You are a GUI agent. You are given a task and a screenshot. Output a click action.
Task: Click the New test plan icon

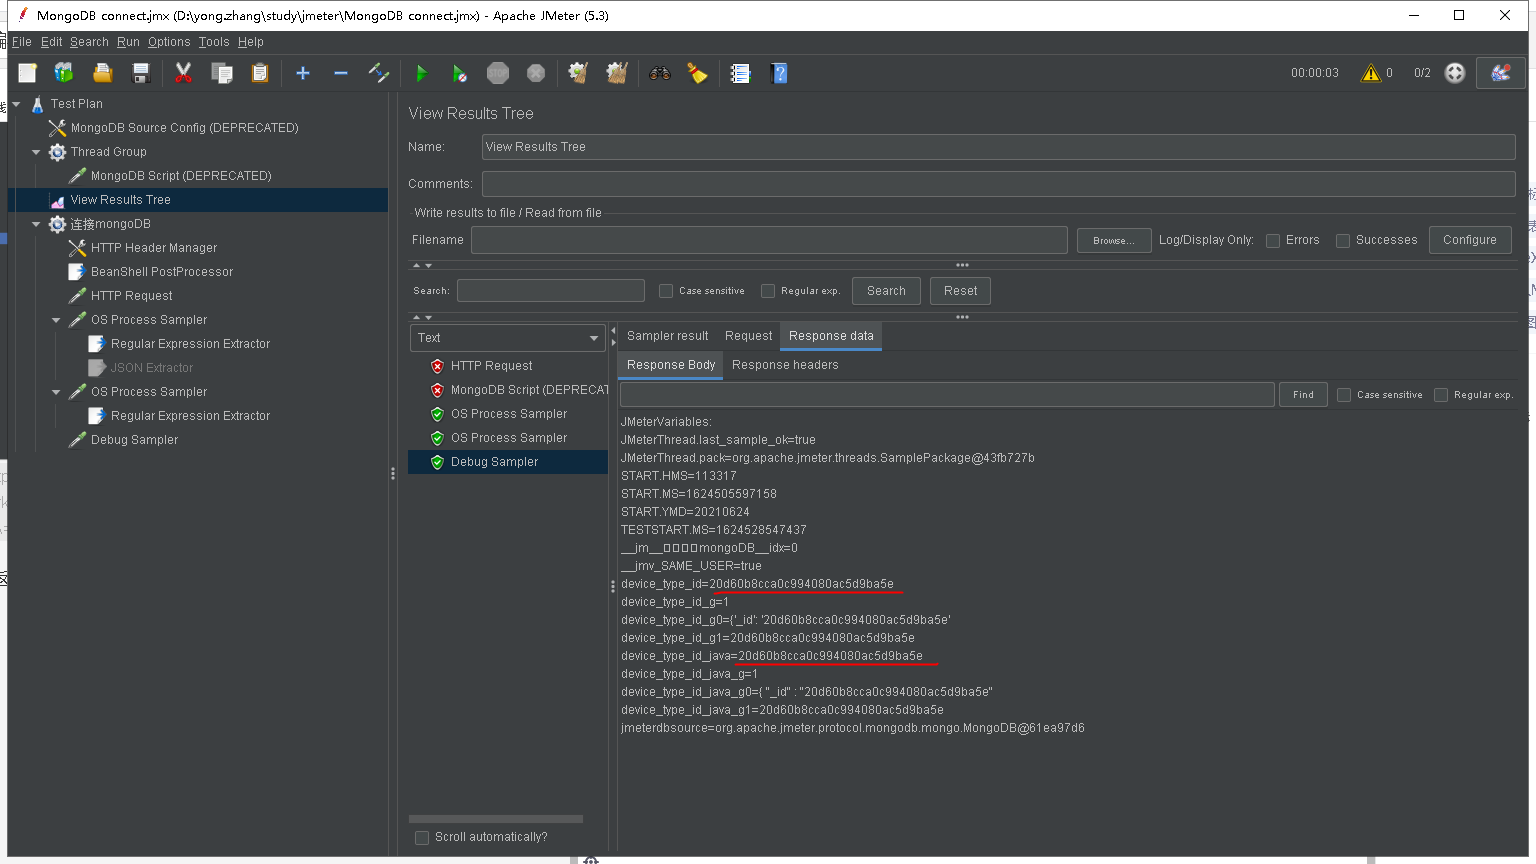click(x=27, y=73)
